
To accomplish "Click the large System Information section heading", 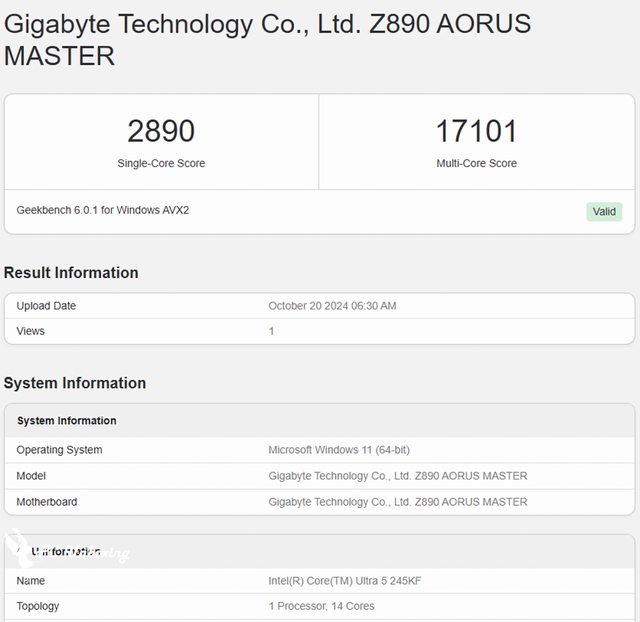I will click(x=75, y=383).
